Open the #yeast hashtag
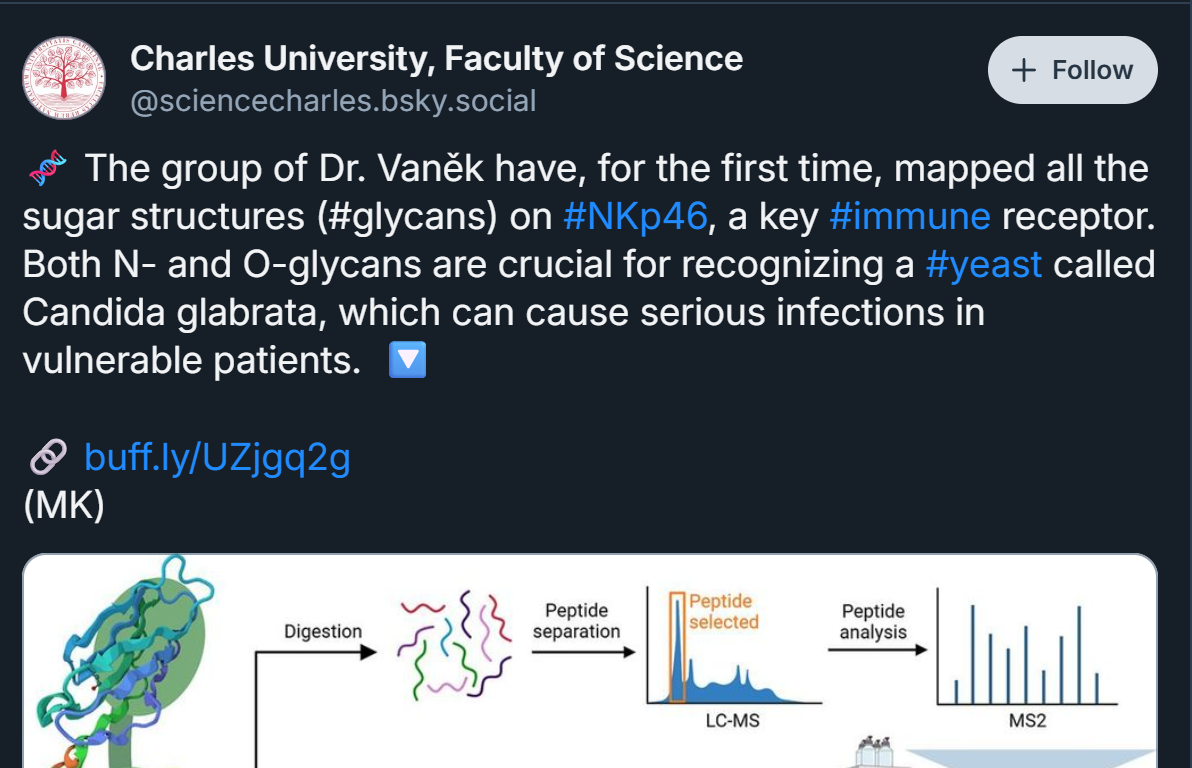 click(984, 265)
